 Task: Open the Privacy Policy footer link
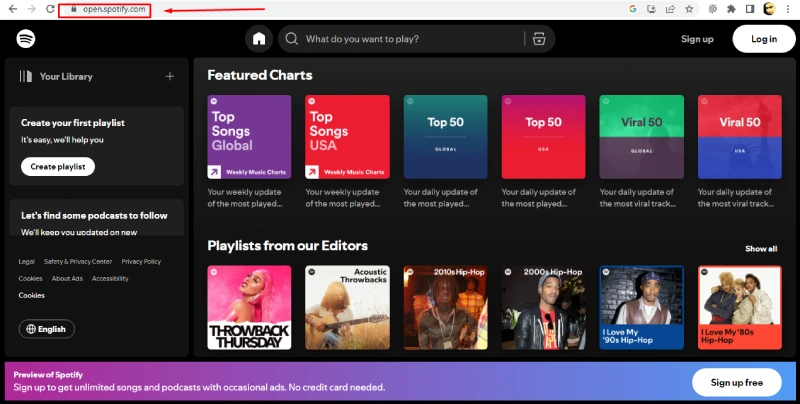tap(141, 261)
